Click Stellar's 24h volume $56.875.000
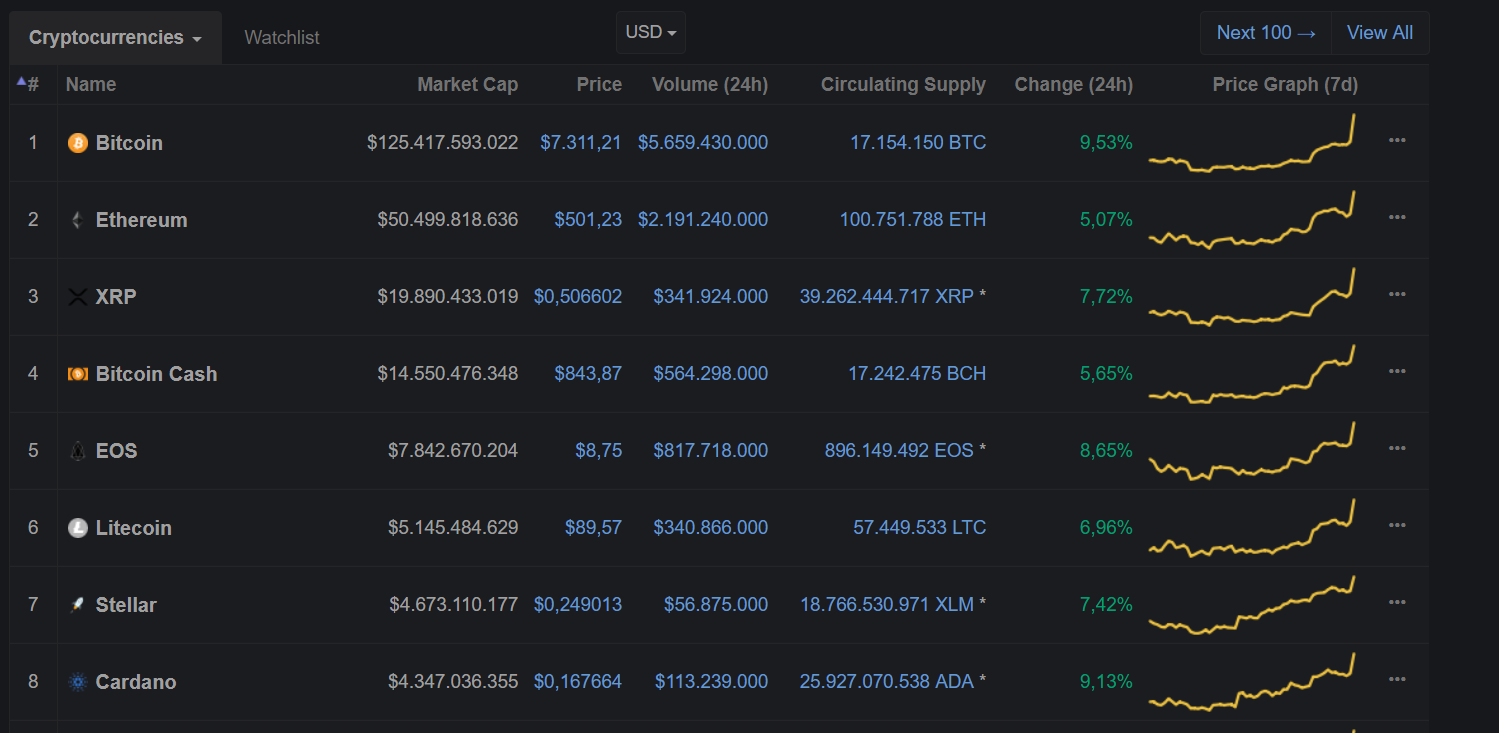 tap(716, 605)
